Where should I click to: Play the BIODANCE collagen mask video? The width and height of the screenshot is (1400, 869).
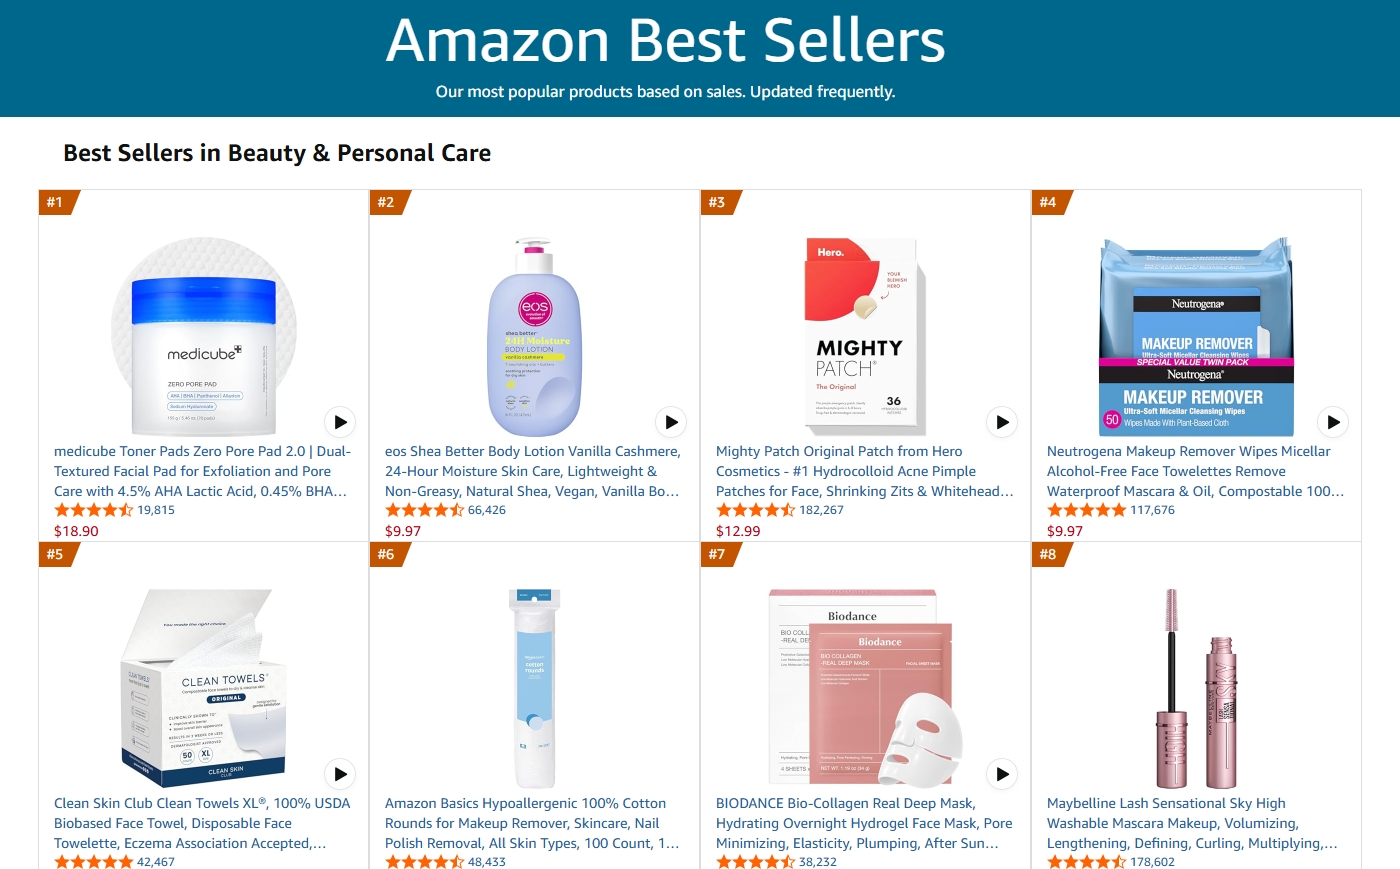pos(1002,774)
